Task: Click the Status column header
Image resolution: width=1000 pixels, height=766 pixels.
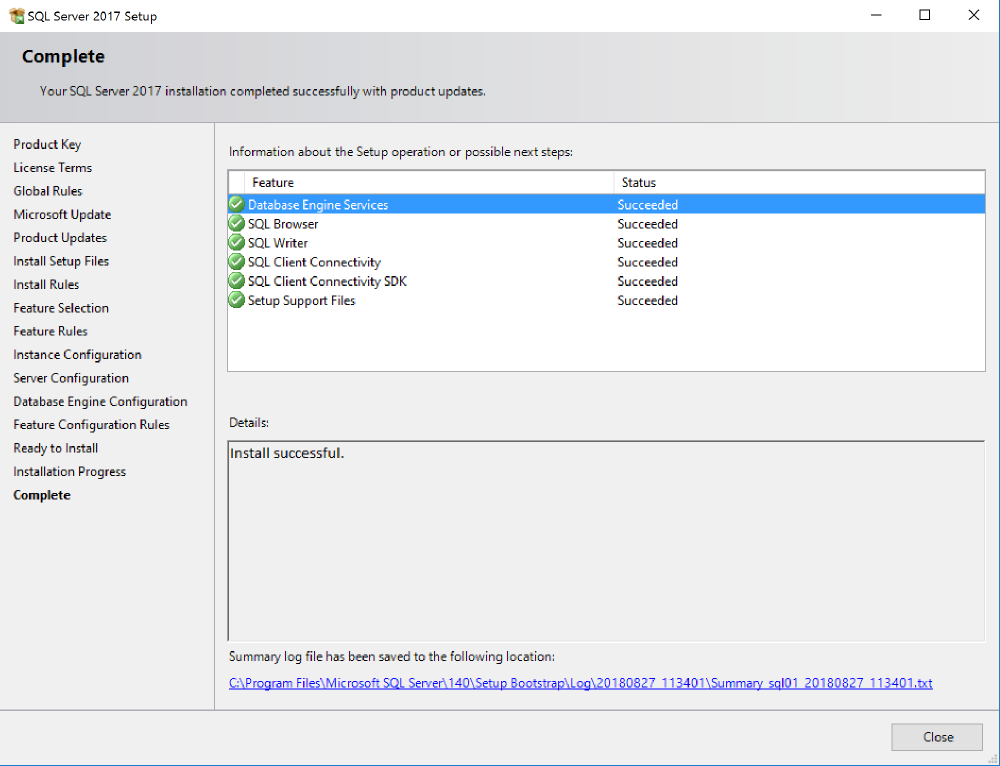Action: [x=799, y=182]
